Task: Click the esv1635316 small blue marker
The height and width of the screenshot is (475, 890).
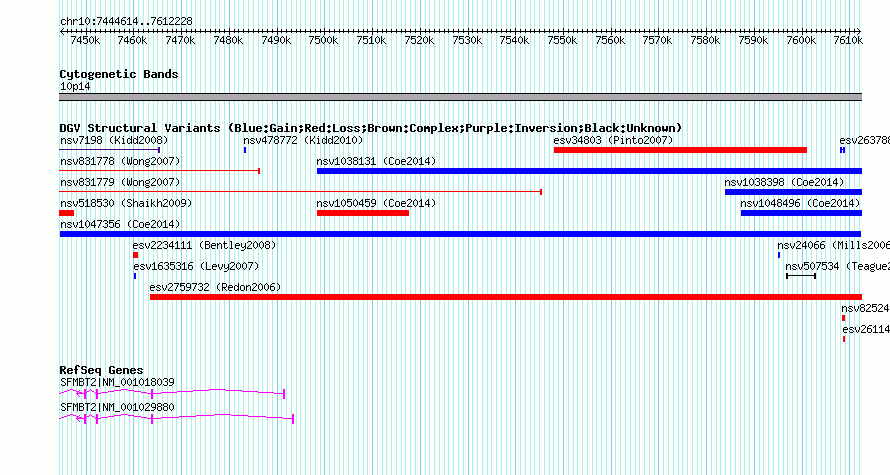Action: [135, 276]
